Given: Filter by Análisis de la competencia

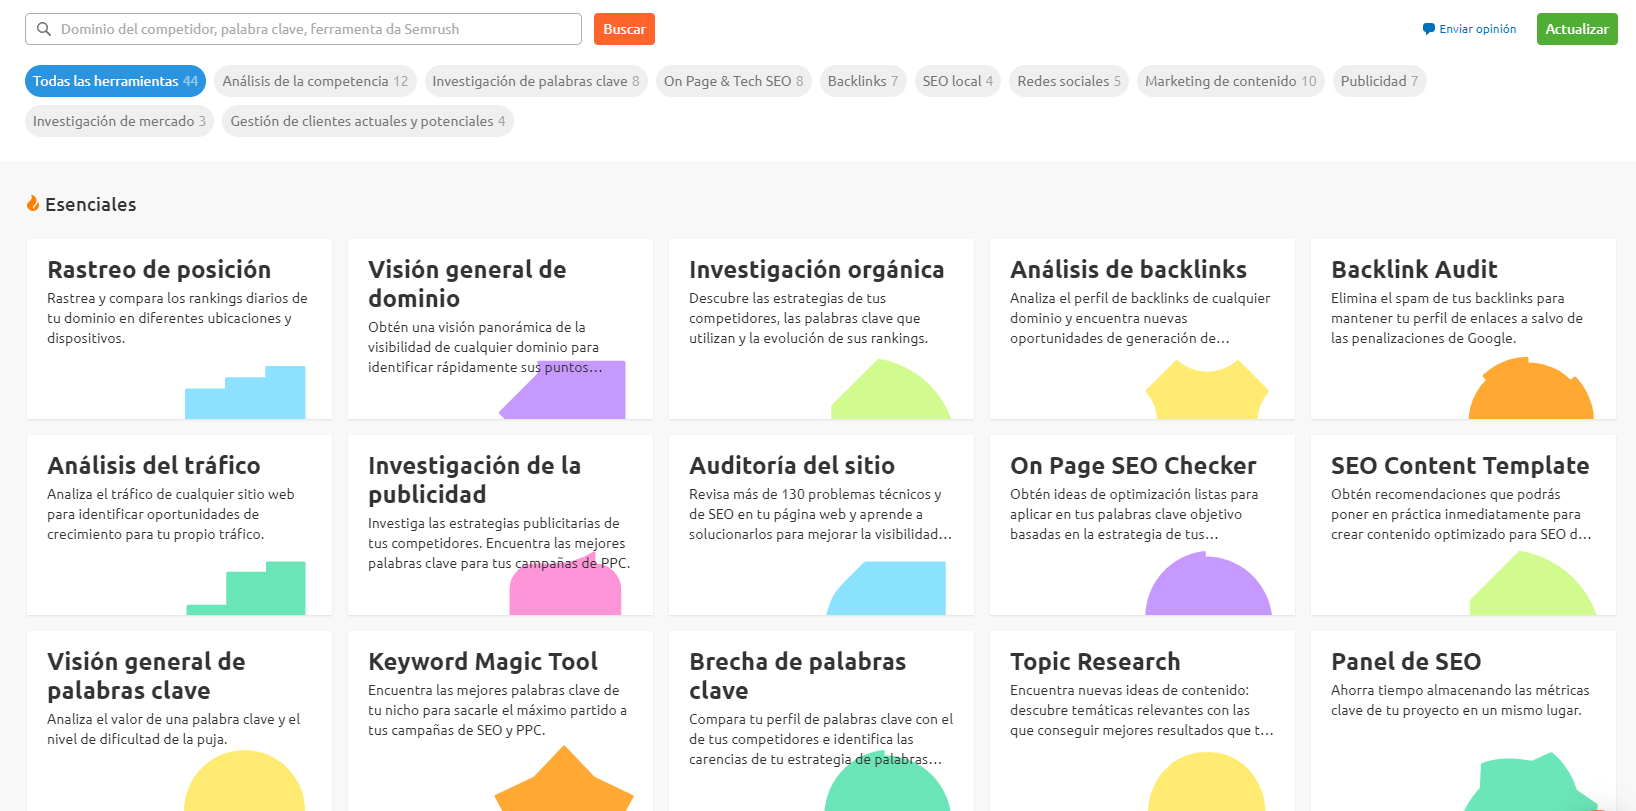Looking at the screenshot, I should [x=315, y=81].
